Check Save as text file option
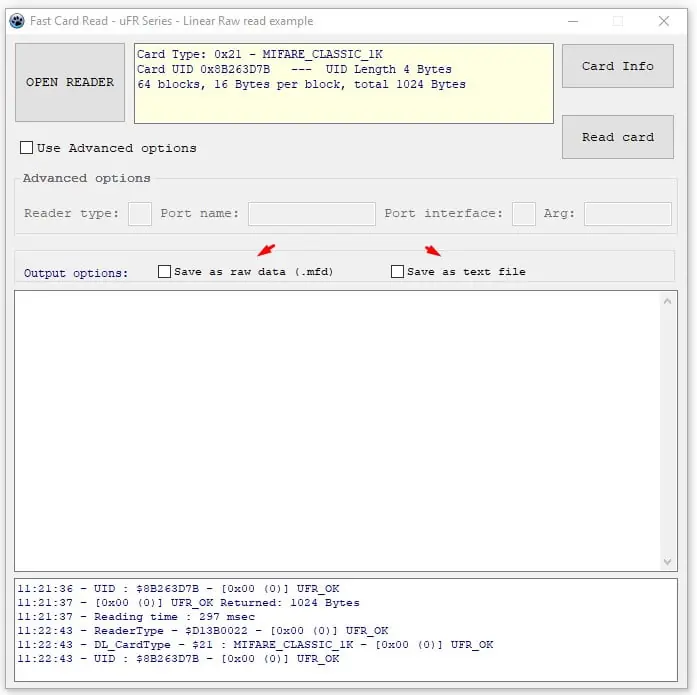The width and height of the screenshot is (697, 695). coord(397,272)
